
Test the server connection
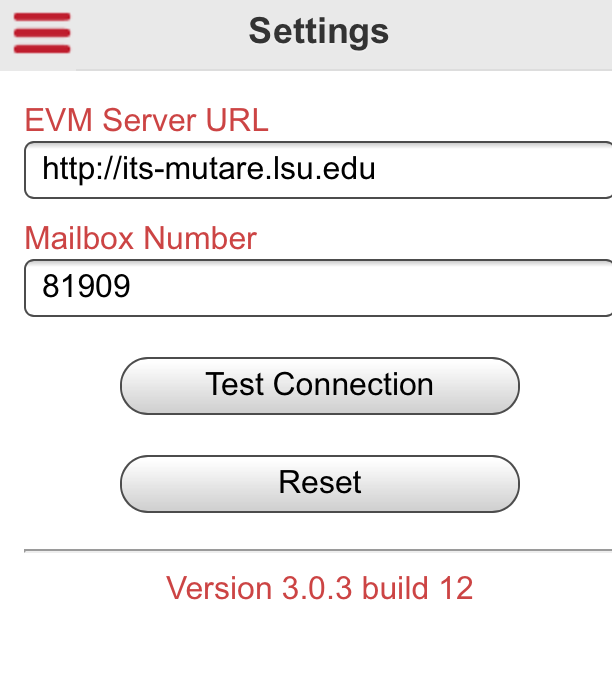[x=320, y=385]
